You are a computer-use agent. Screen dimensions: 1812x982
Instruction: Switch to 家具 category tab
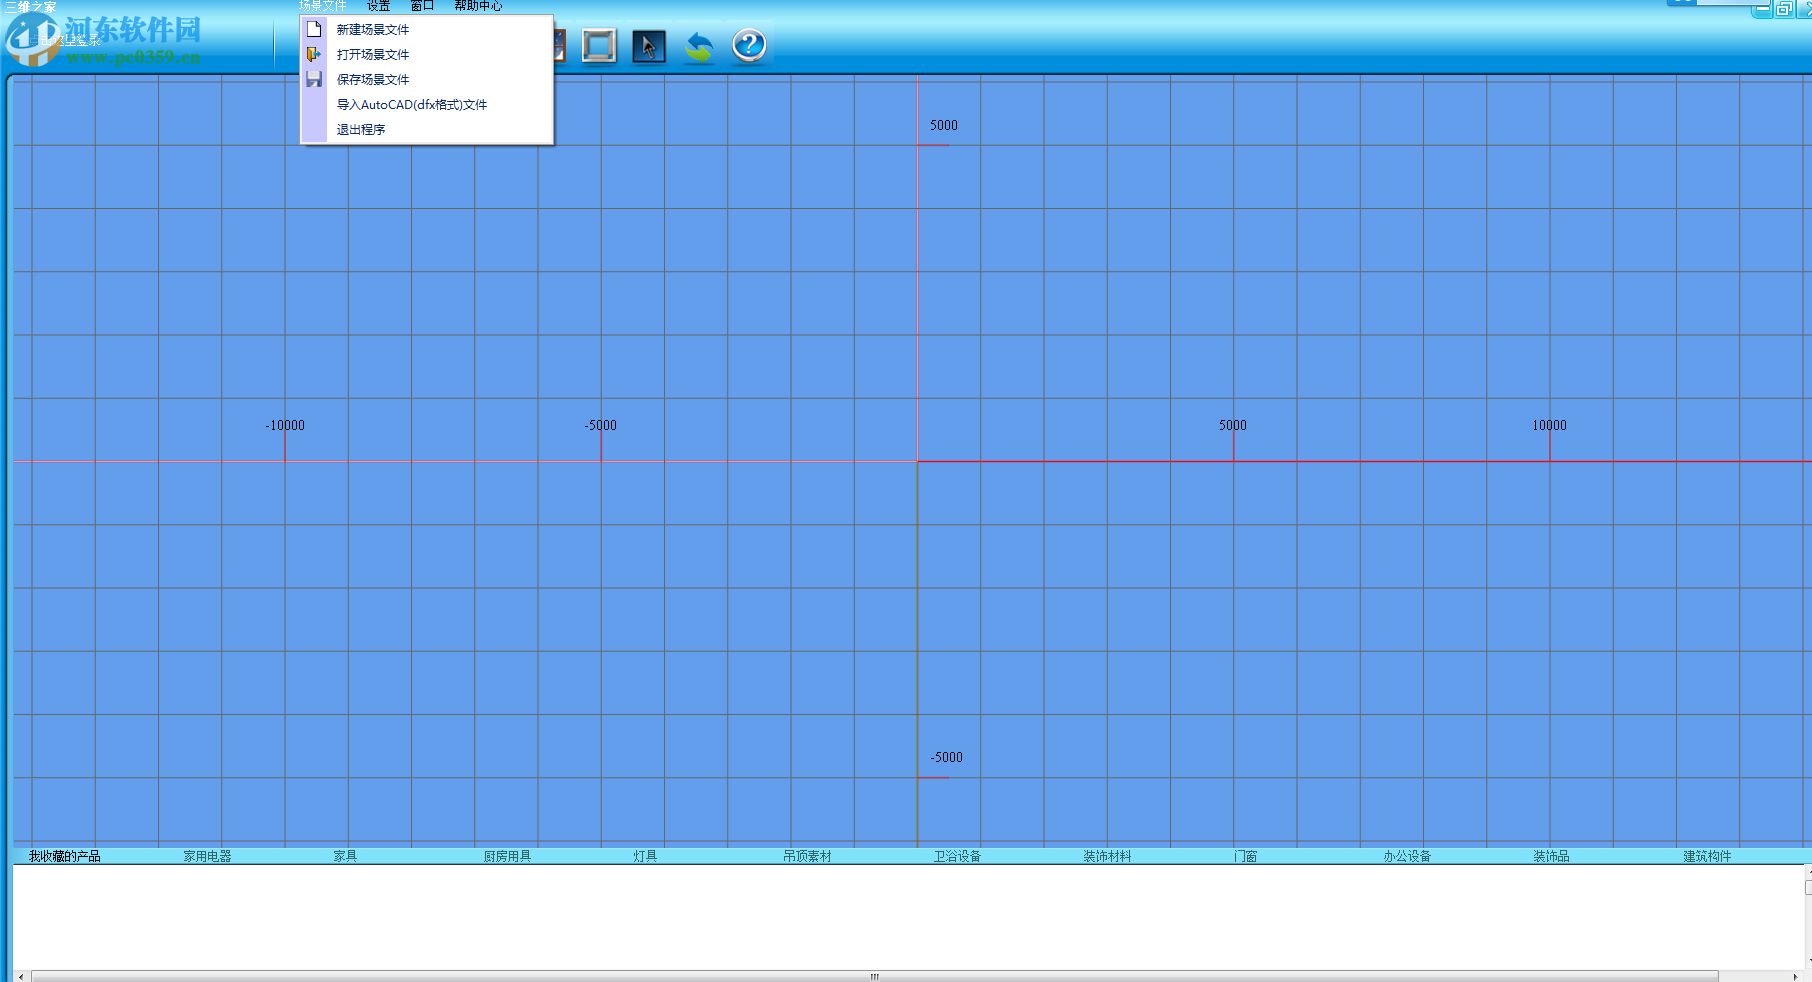[x=345, y=856]
